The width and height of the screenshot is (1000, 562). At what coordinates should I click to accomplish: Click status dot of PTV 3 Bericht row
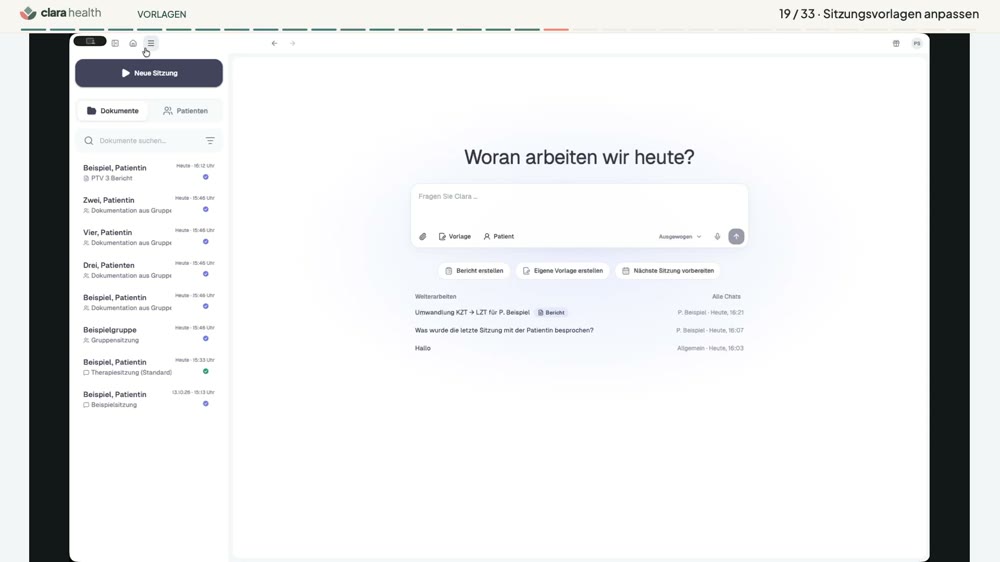[x=205, y=177]
